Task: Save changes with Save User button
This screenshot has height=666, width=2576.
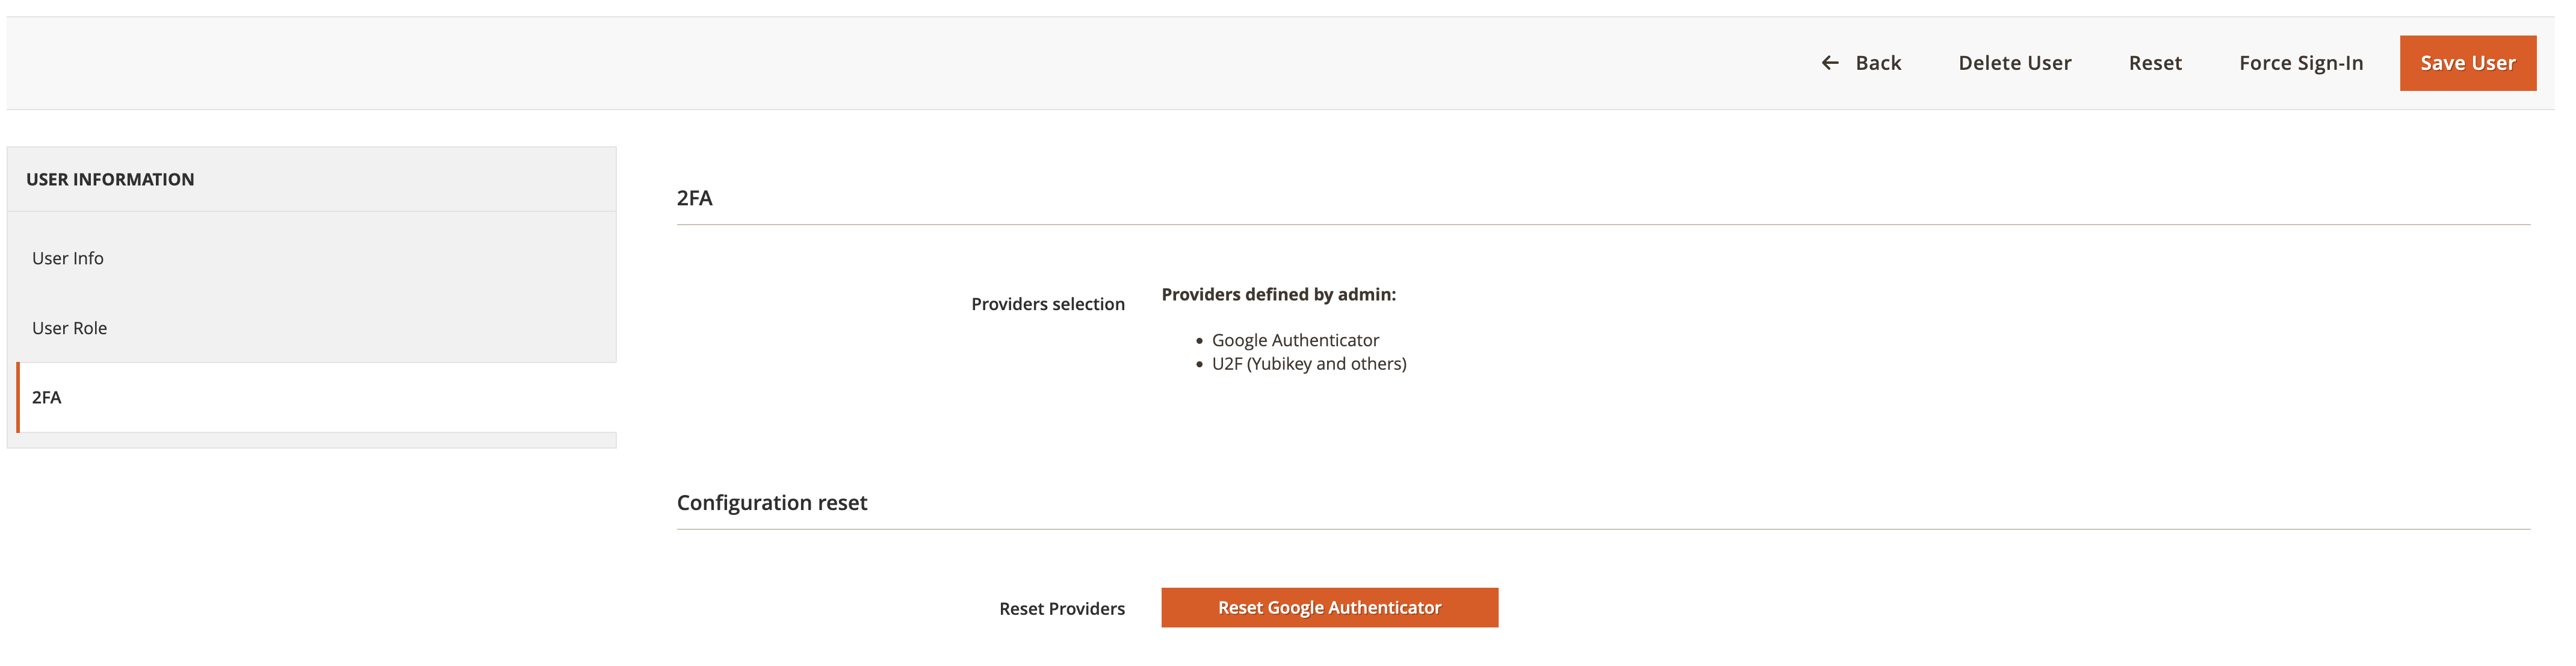Action: pyautogui.click(x=2466, y=63)
